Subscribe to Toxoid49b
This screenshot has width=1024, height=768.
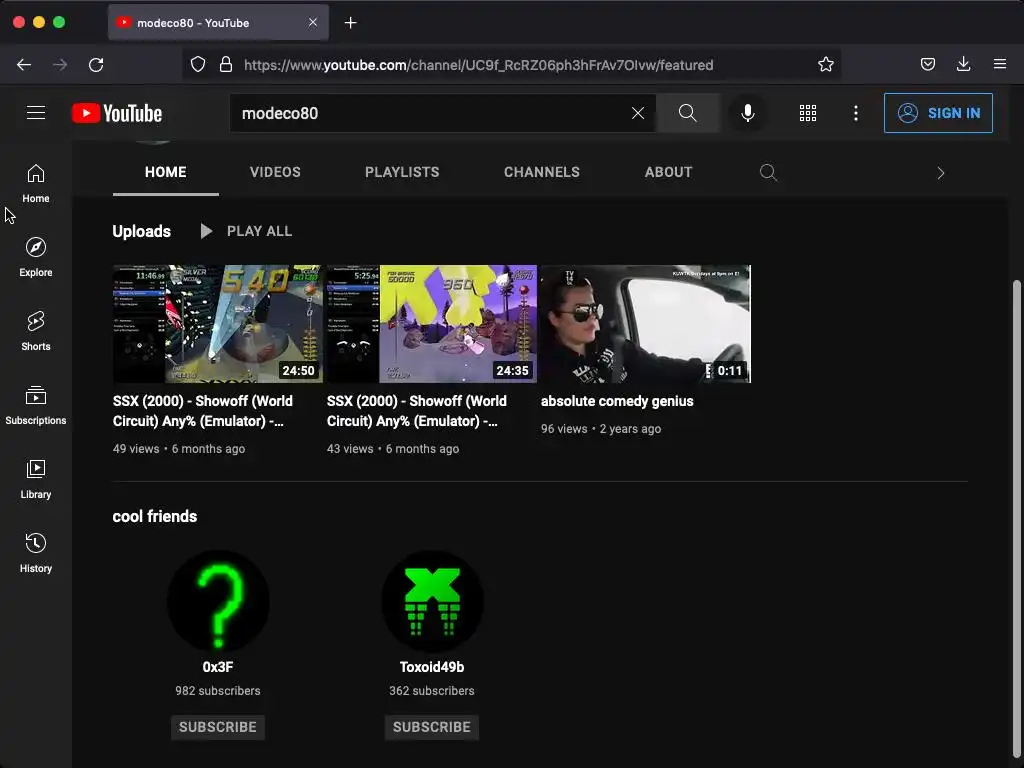click(x=432, y=727)
